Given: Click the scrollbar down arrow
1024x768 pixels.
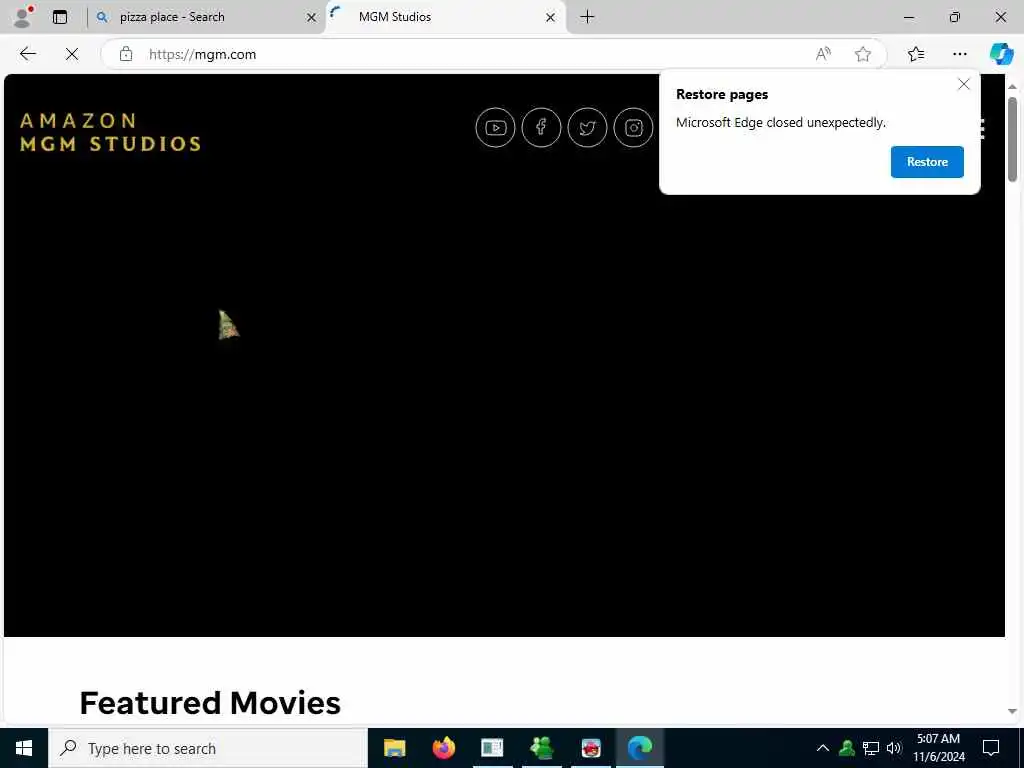Looking at the screenshot, I should click(x=1012, y=712).
